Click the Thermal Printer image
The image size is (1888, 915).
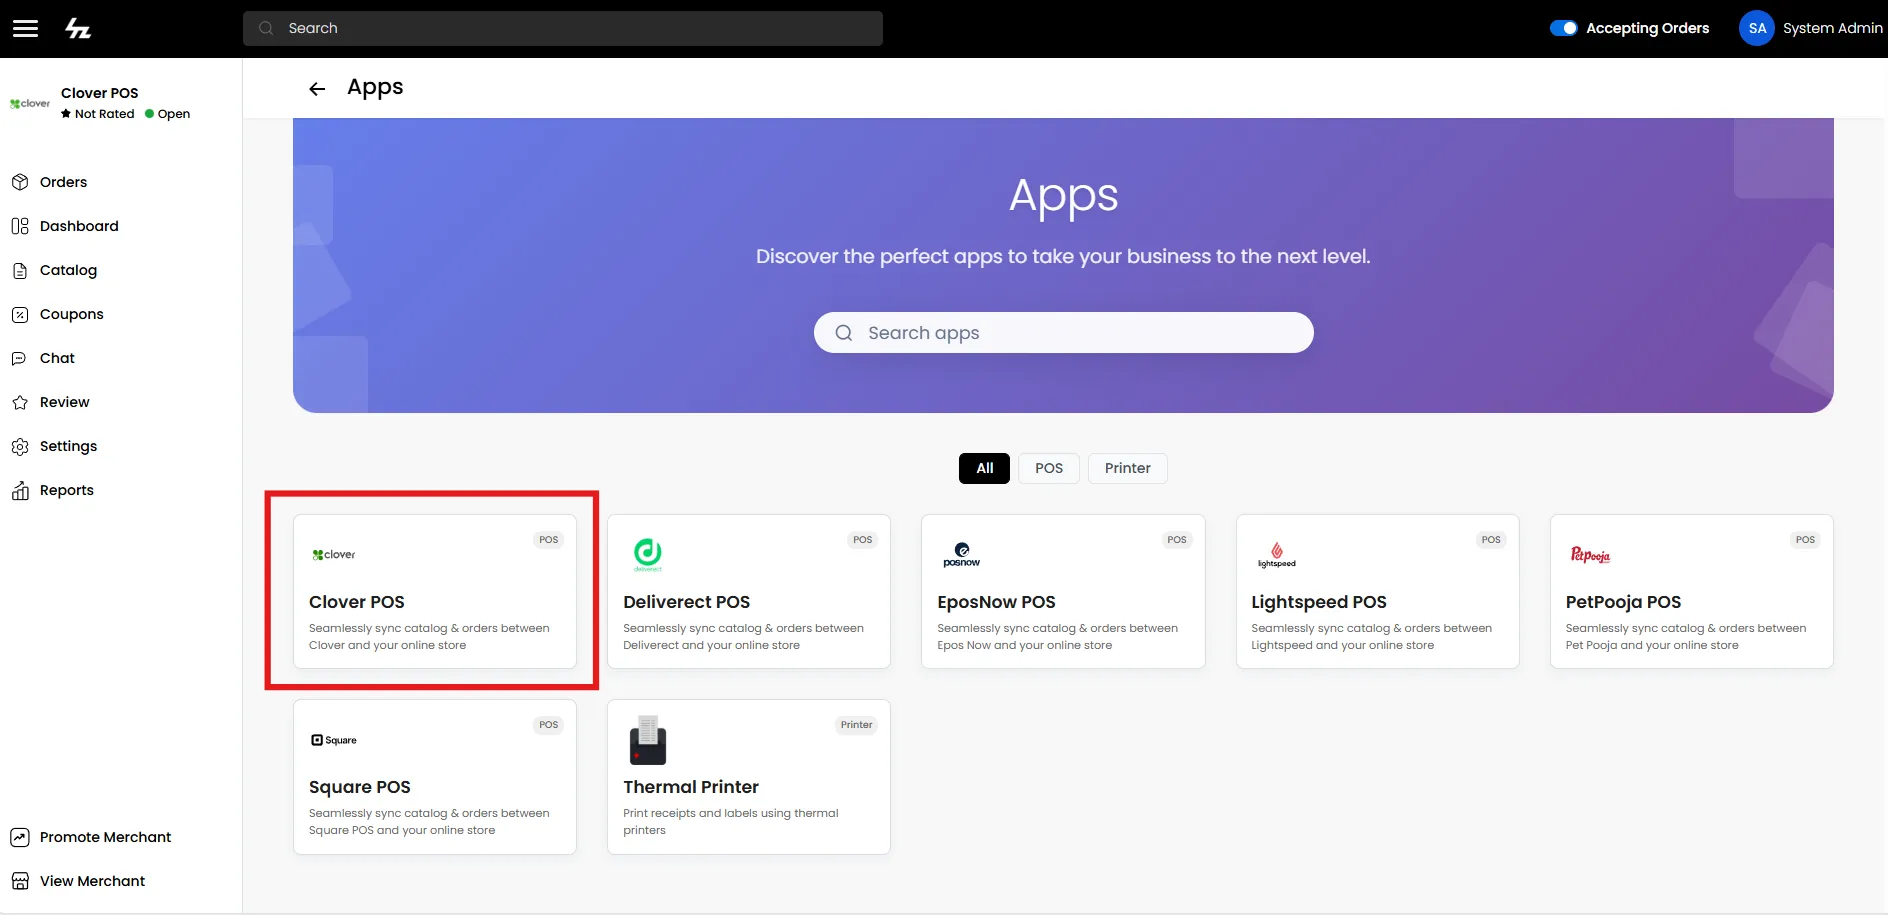coord(648,740)
